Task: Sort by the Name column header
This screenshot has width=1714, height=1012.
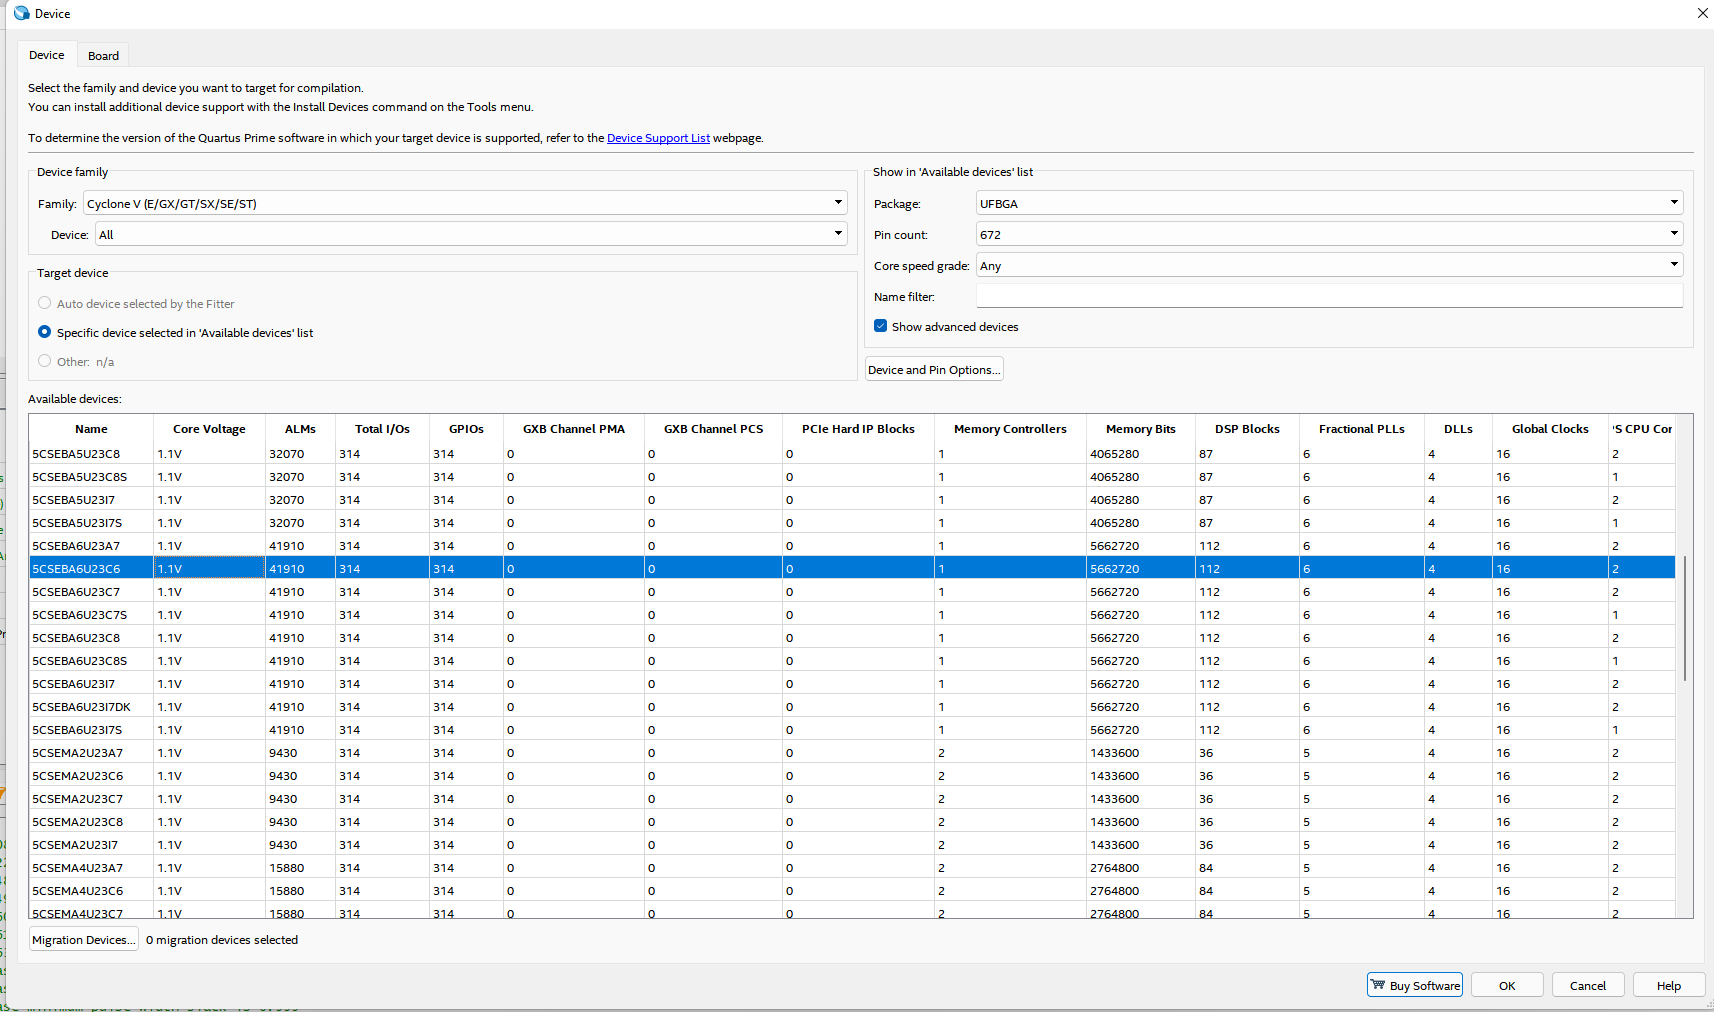Action: [x=91, y=428]
